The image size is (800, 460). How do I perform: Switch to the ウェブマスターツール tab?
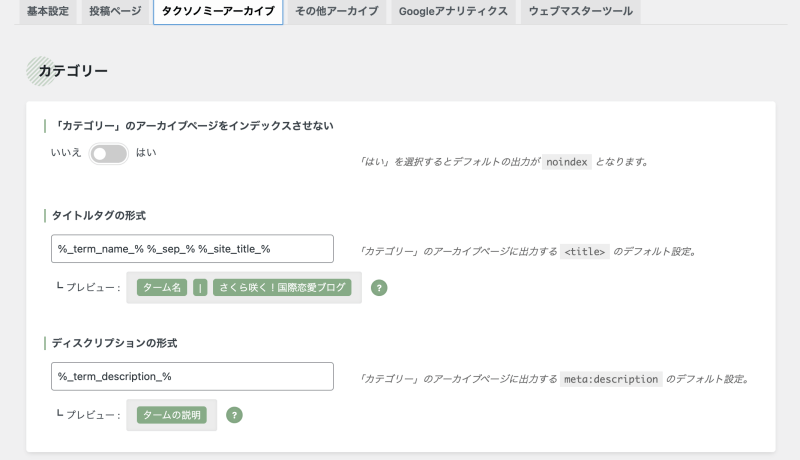pyautogui.click(x=581, y=11)
